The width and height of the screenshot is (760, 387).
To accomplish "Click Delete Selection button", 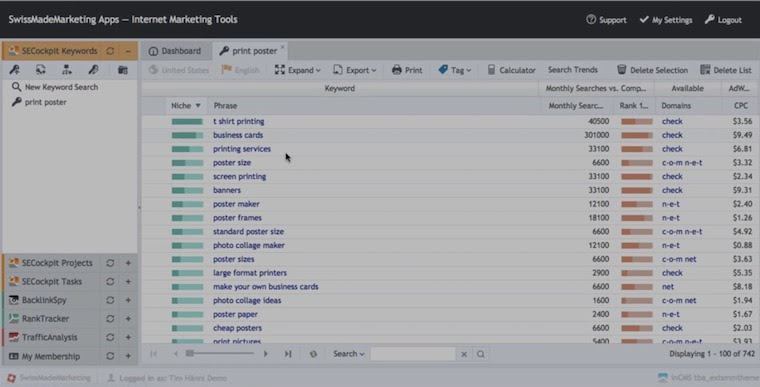I will [x=652, y=70].
